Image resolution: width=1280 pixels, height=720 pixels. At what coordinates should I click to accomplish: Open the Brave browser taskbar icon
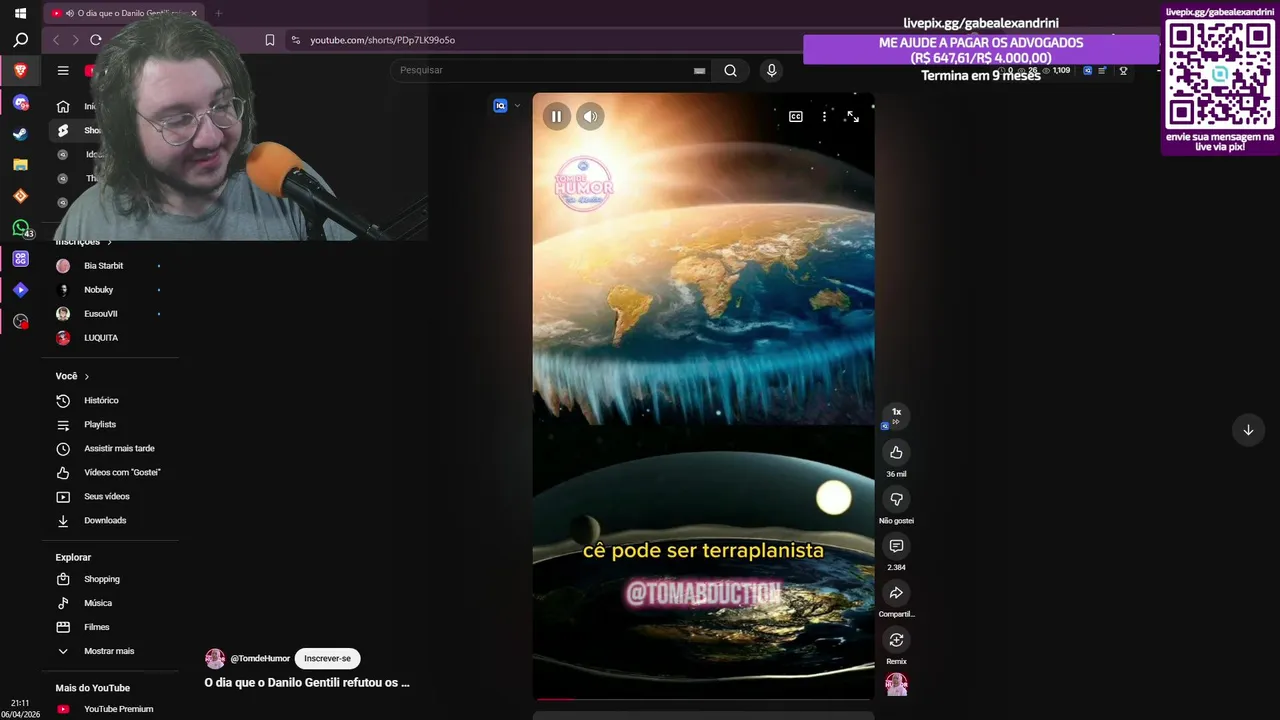click(20, 71)
